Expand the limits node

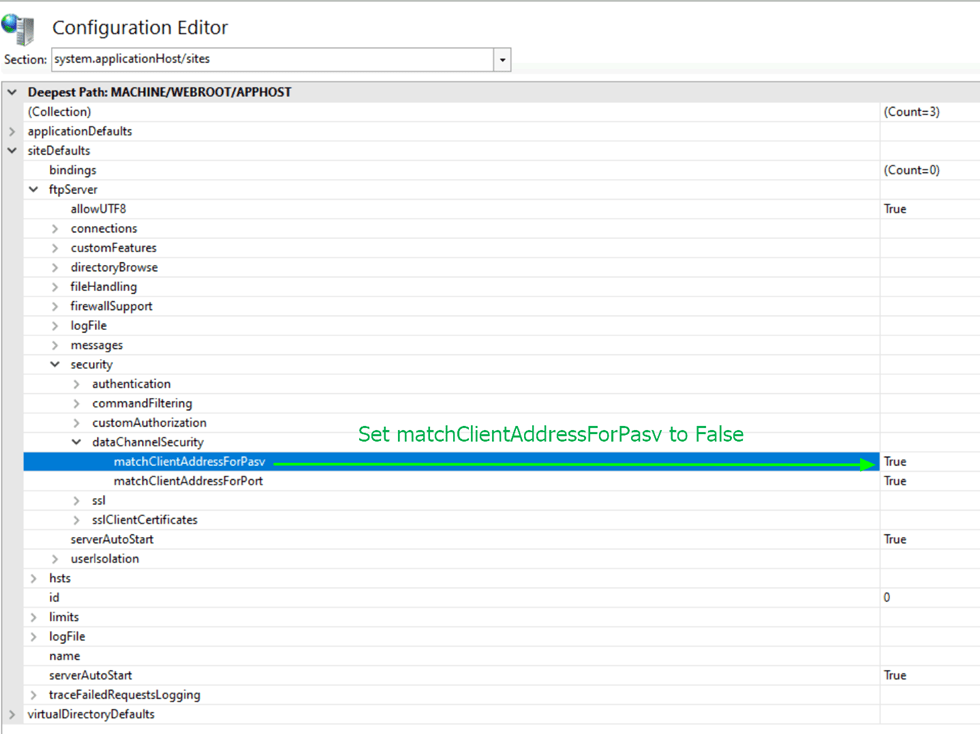click(34, 617)
